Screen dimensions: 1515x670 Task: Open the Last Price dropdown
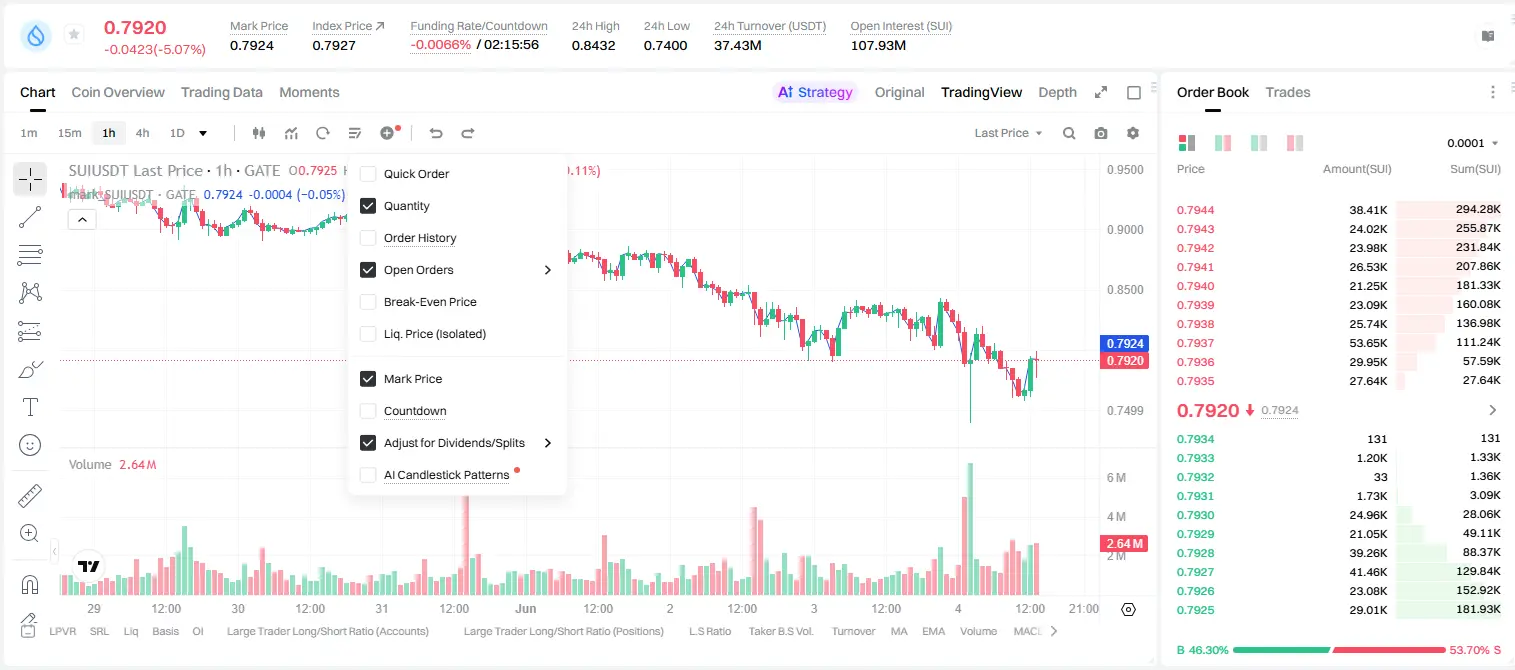(1008, 133)
